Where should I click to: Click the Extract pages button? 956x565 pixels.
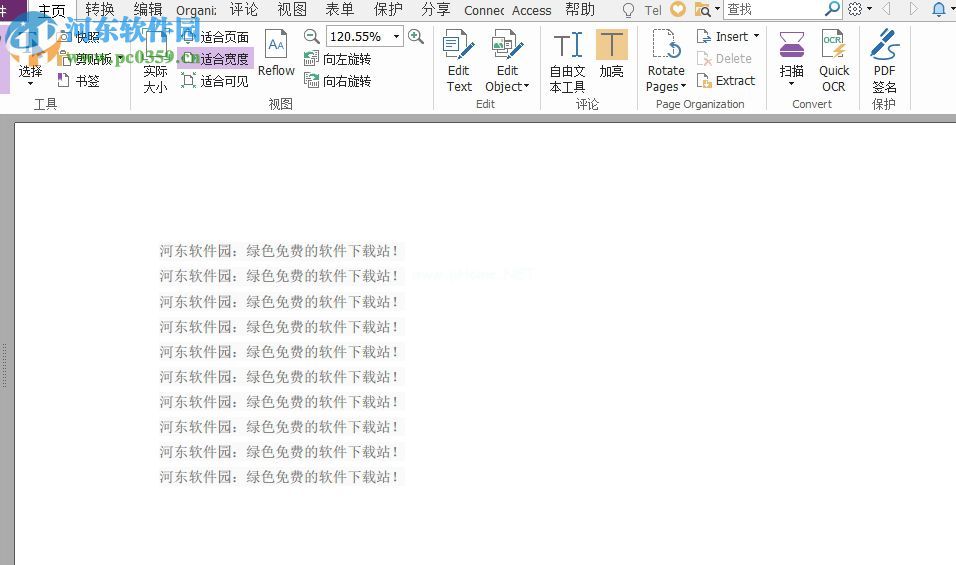(726, 80)
